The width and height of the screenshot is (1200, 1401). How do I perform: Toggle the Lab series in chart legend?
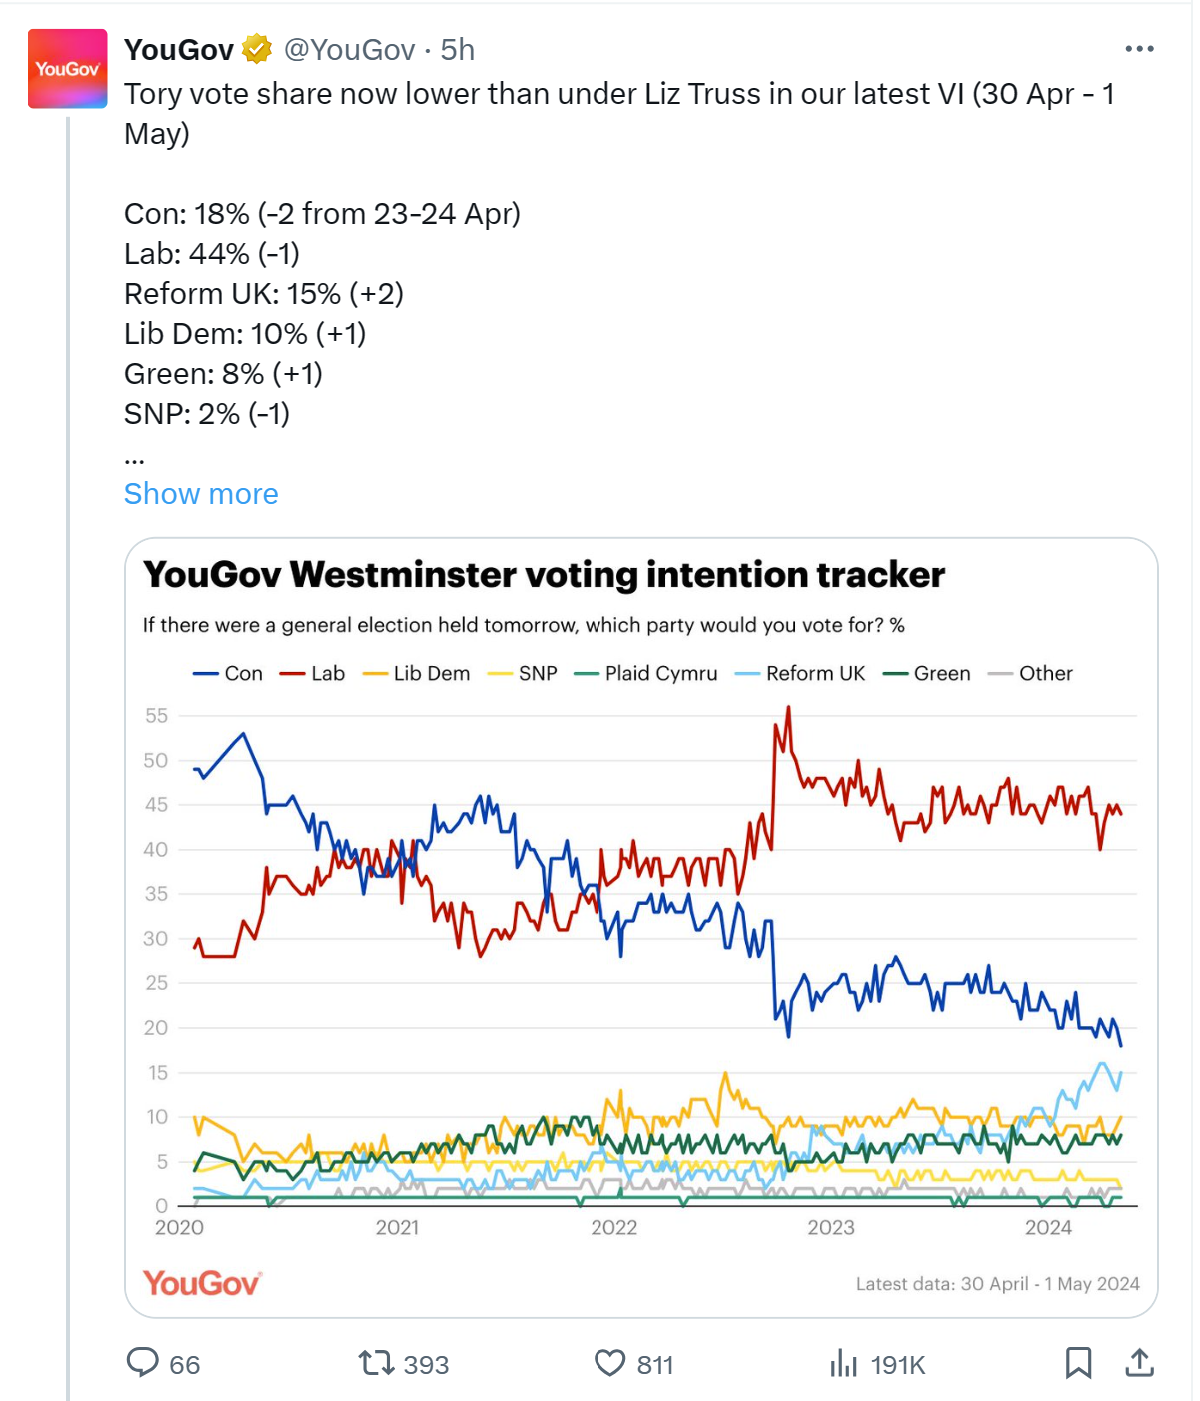pos(313,674)
